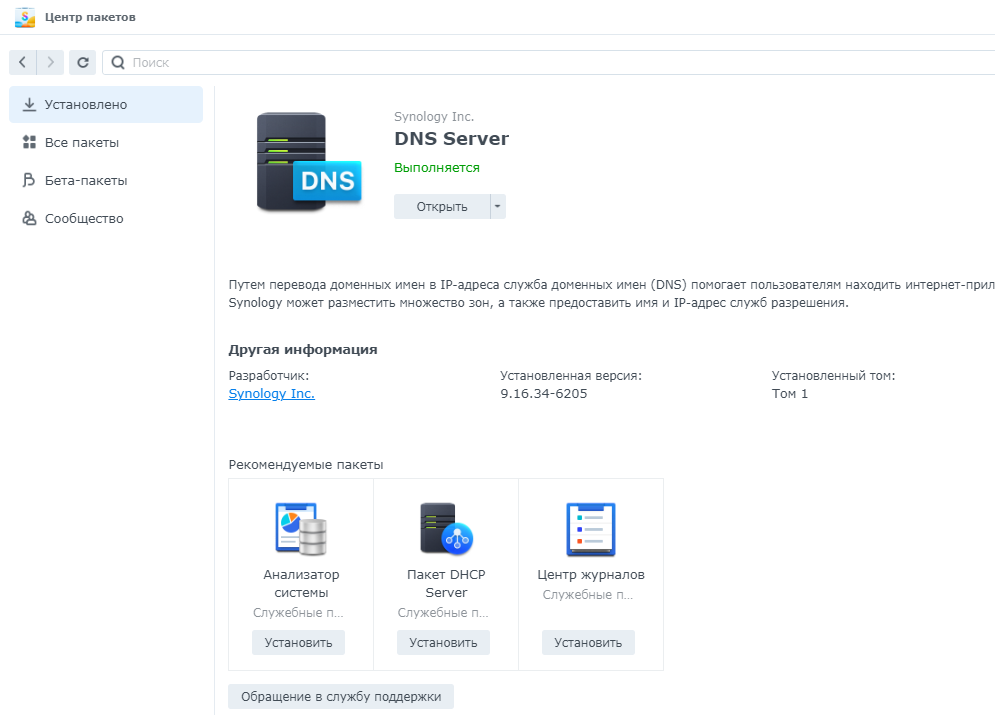The width and height of the screenshot is (995, 715).
Task: Click the Установленный том label
Action: (834, 376)
